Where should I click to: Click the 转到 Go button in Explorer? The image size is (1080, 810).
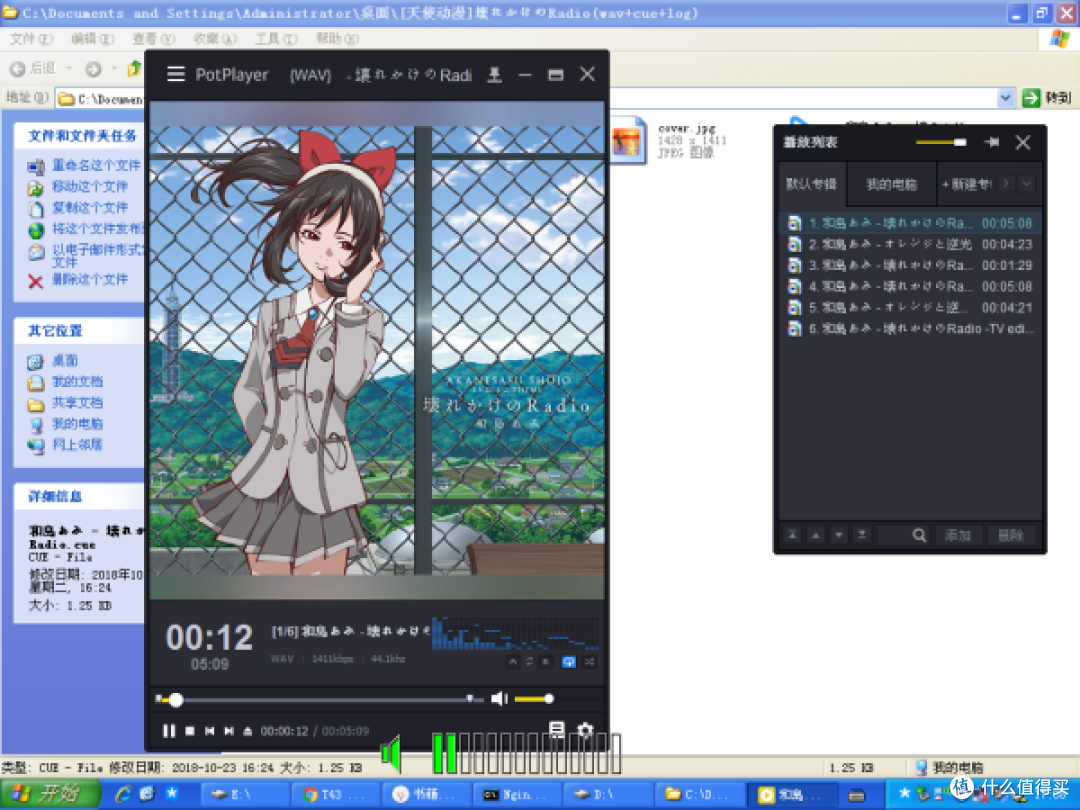pos(1046,98)
